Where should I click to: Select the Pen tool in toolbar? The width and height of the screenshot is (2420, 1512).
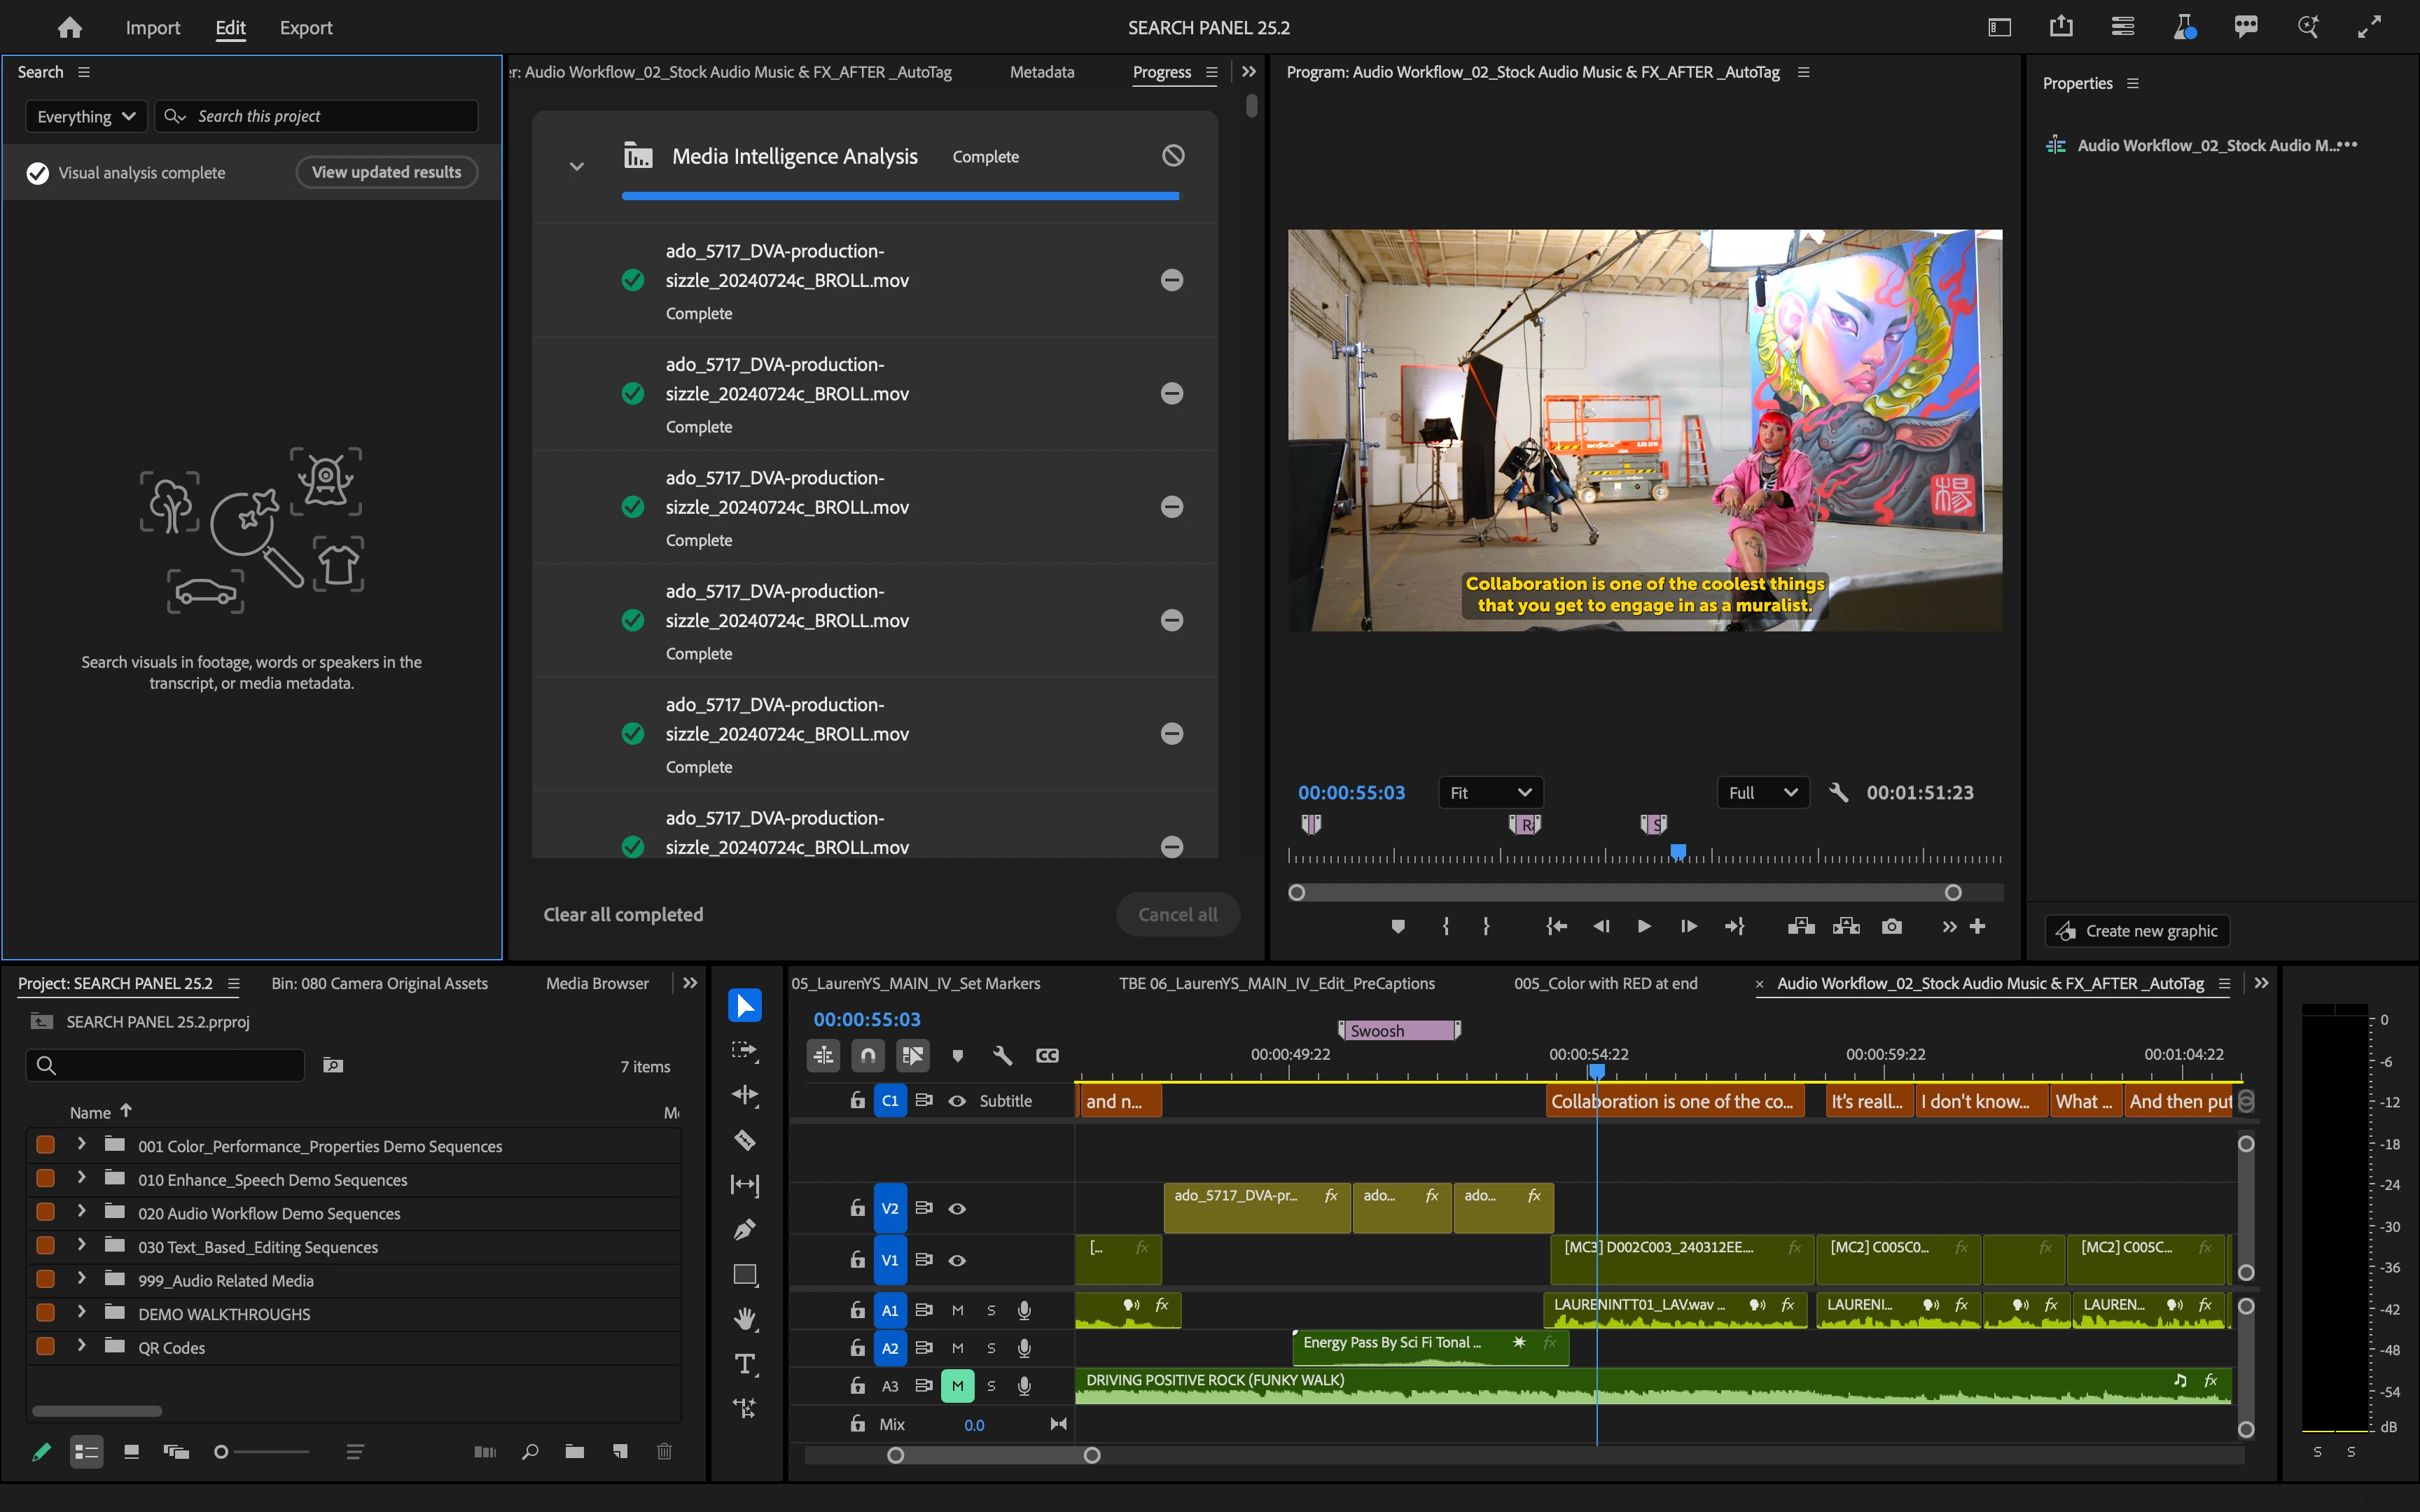click(744, 1230)
